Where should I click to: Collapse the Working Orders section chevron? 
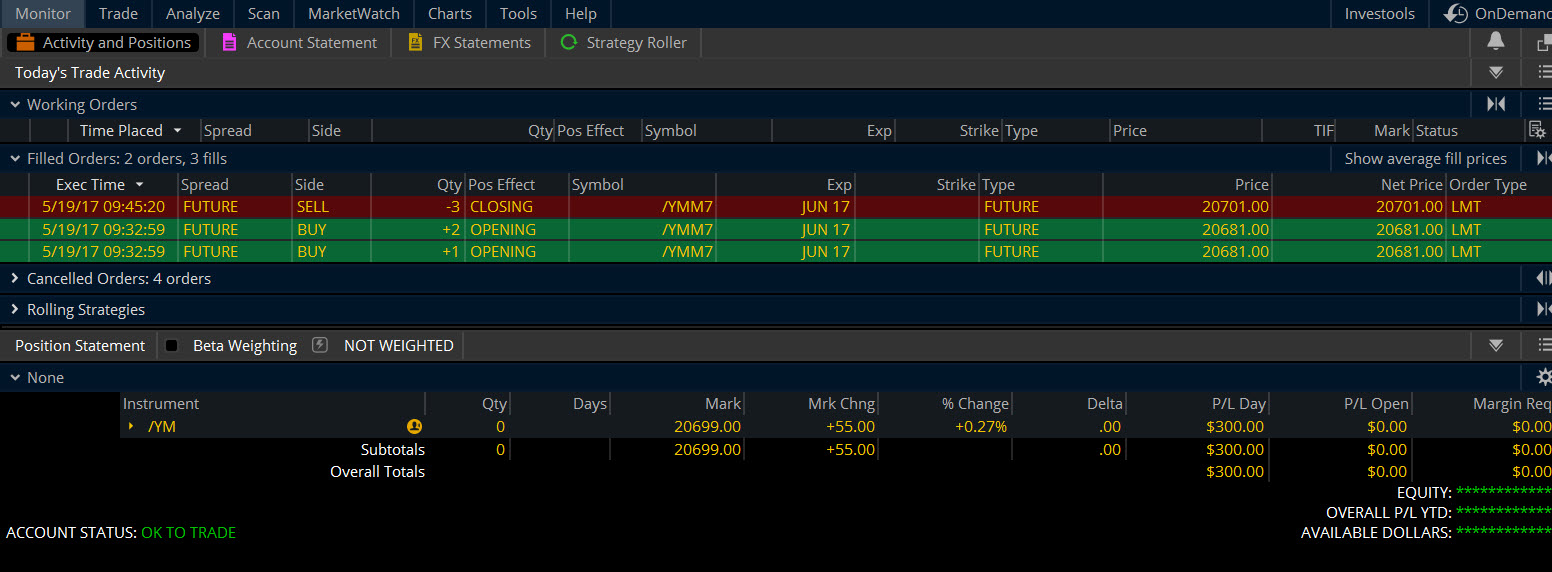point(15,104)
